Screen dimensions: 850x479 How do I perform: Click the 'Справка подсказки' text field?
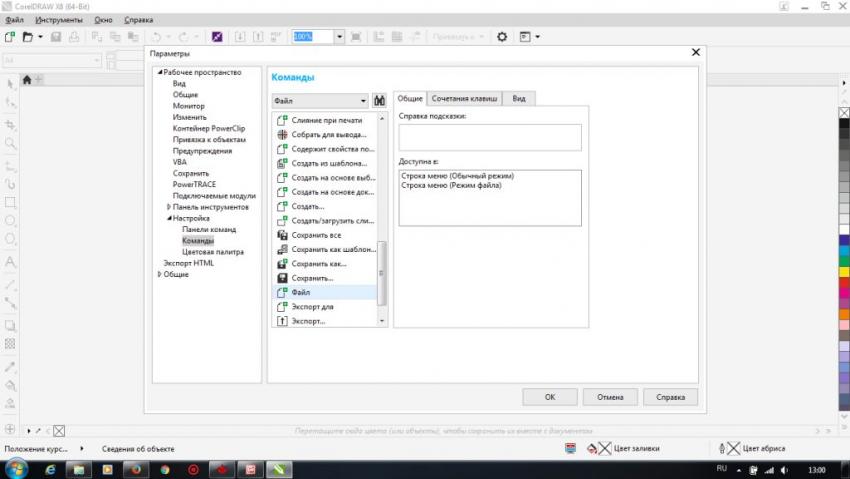[x=490, y=138]
